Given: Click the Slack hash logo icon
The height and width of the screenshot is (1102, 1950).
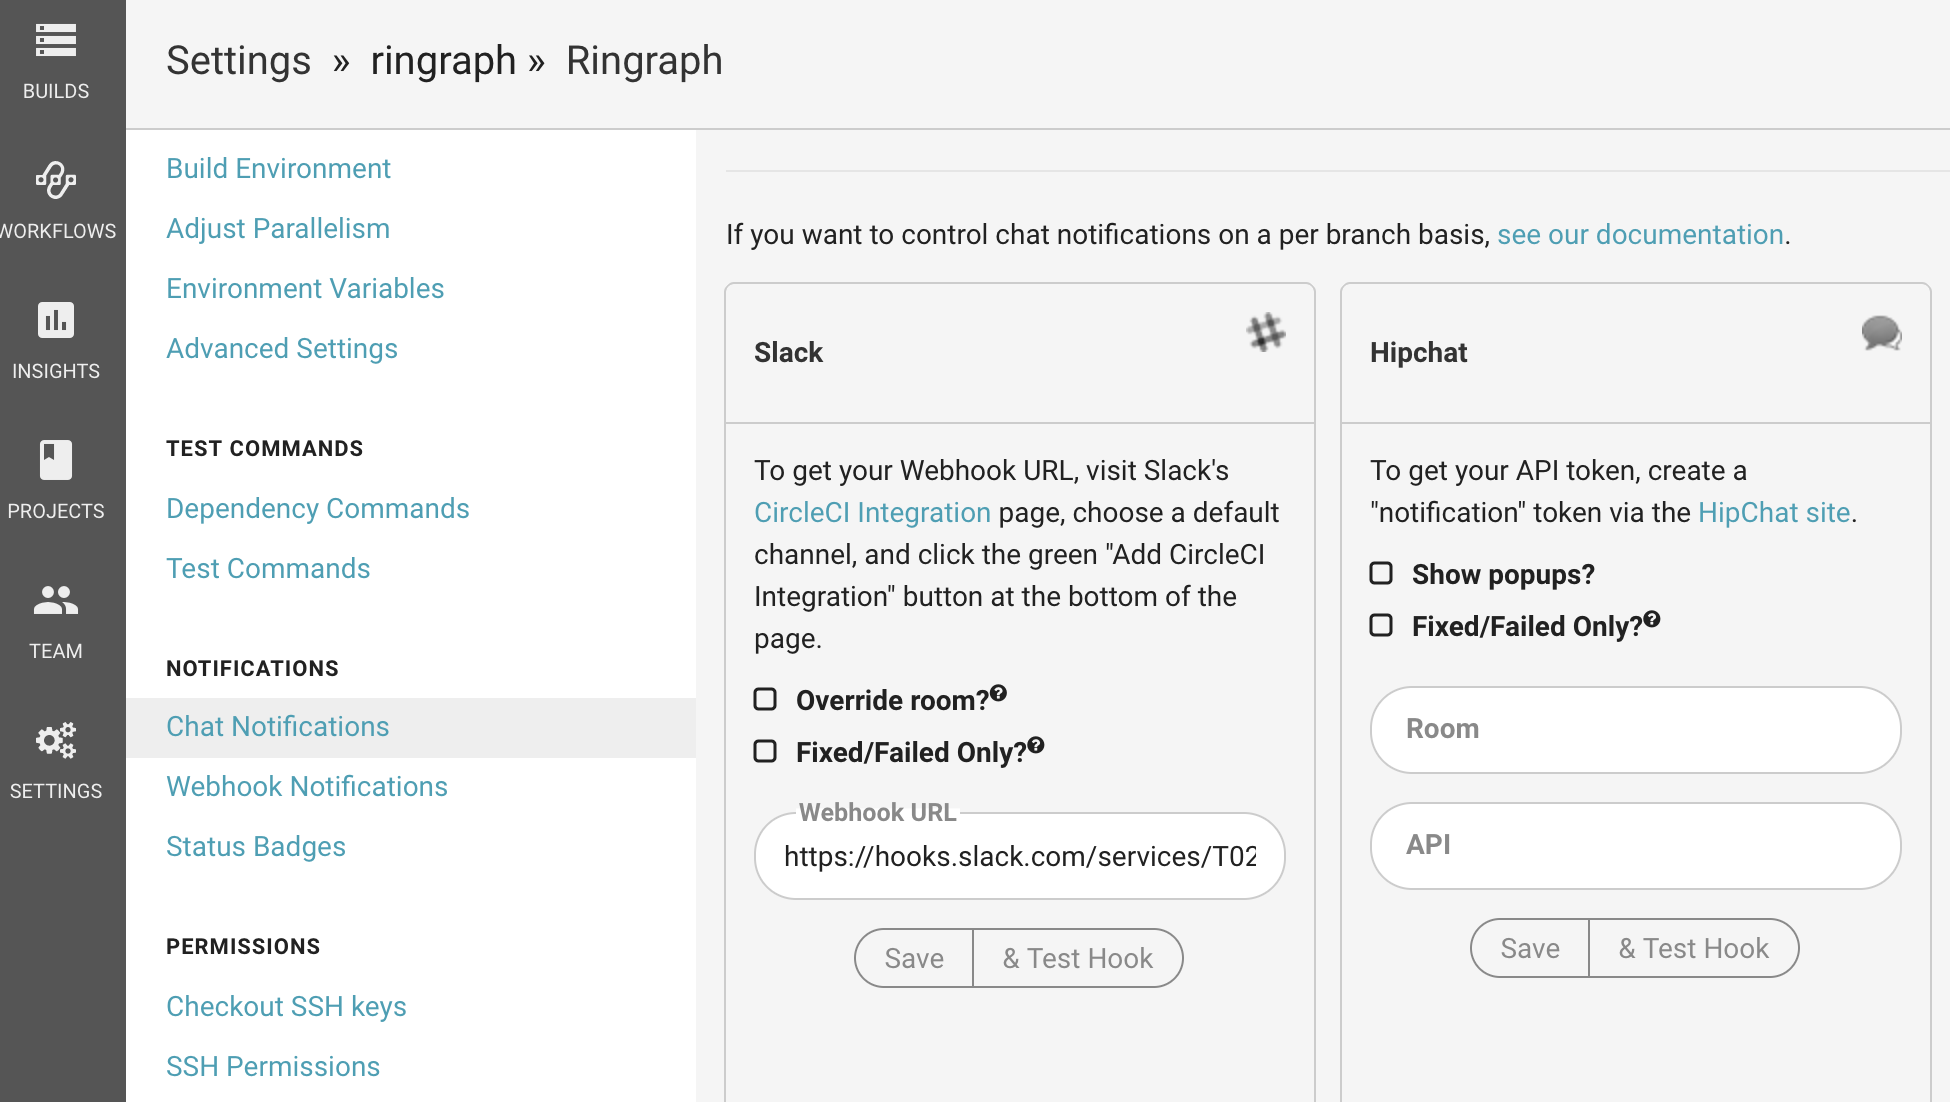Looking at the screenshot, I should pos(1266,332).
